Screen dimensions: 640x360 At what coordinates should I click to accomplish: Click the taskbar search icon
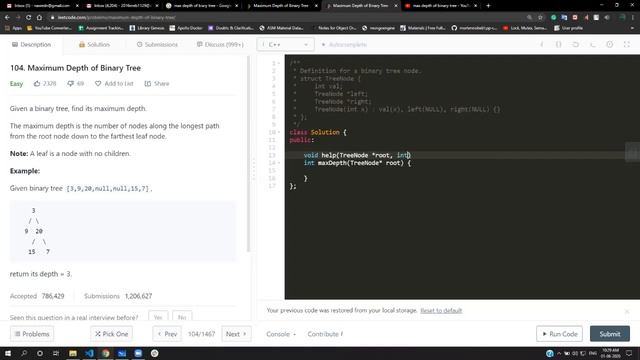pos(24,353)
